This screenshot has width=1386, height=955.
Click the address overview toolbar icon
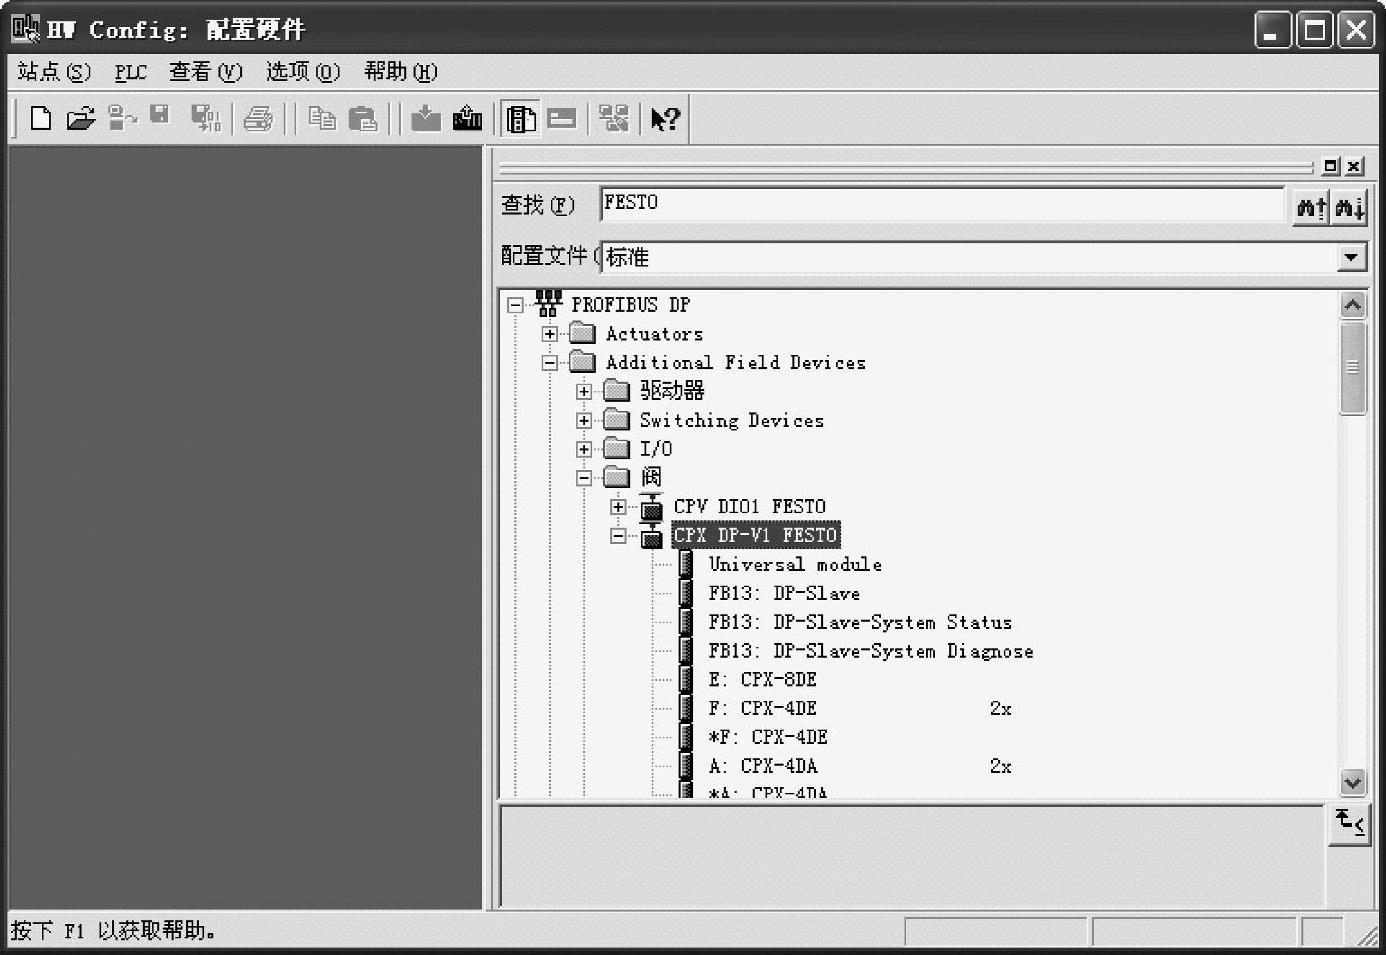coord(562,118)
